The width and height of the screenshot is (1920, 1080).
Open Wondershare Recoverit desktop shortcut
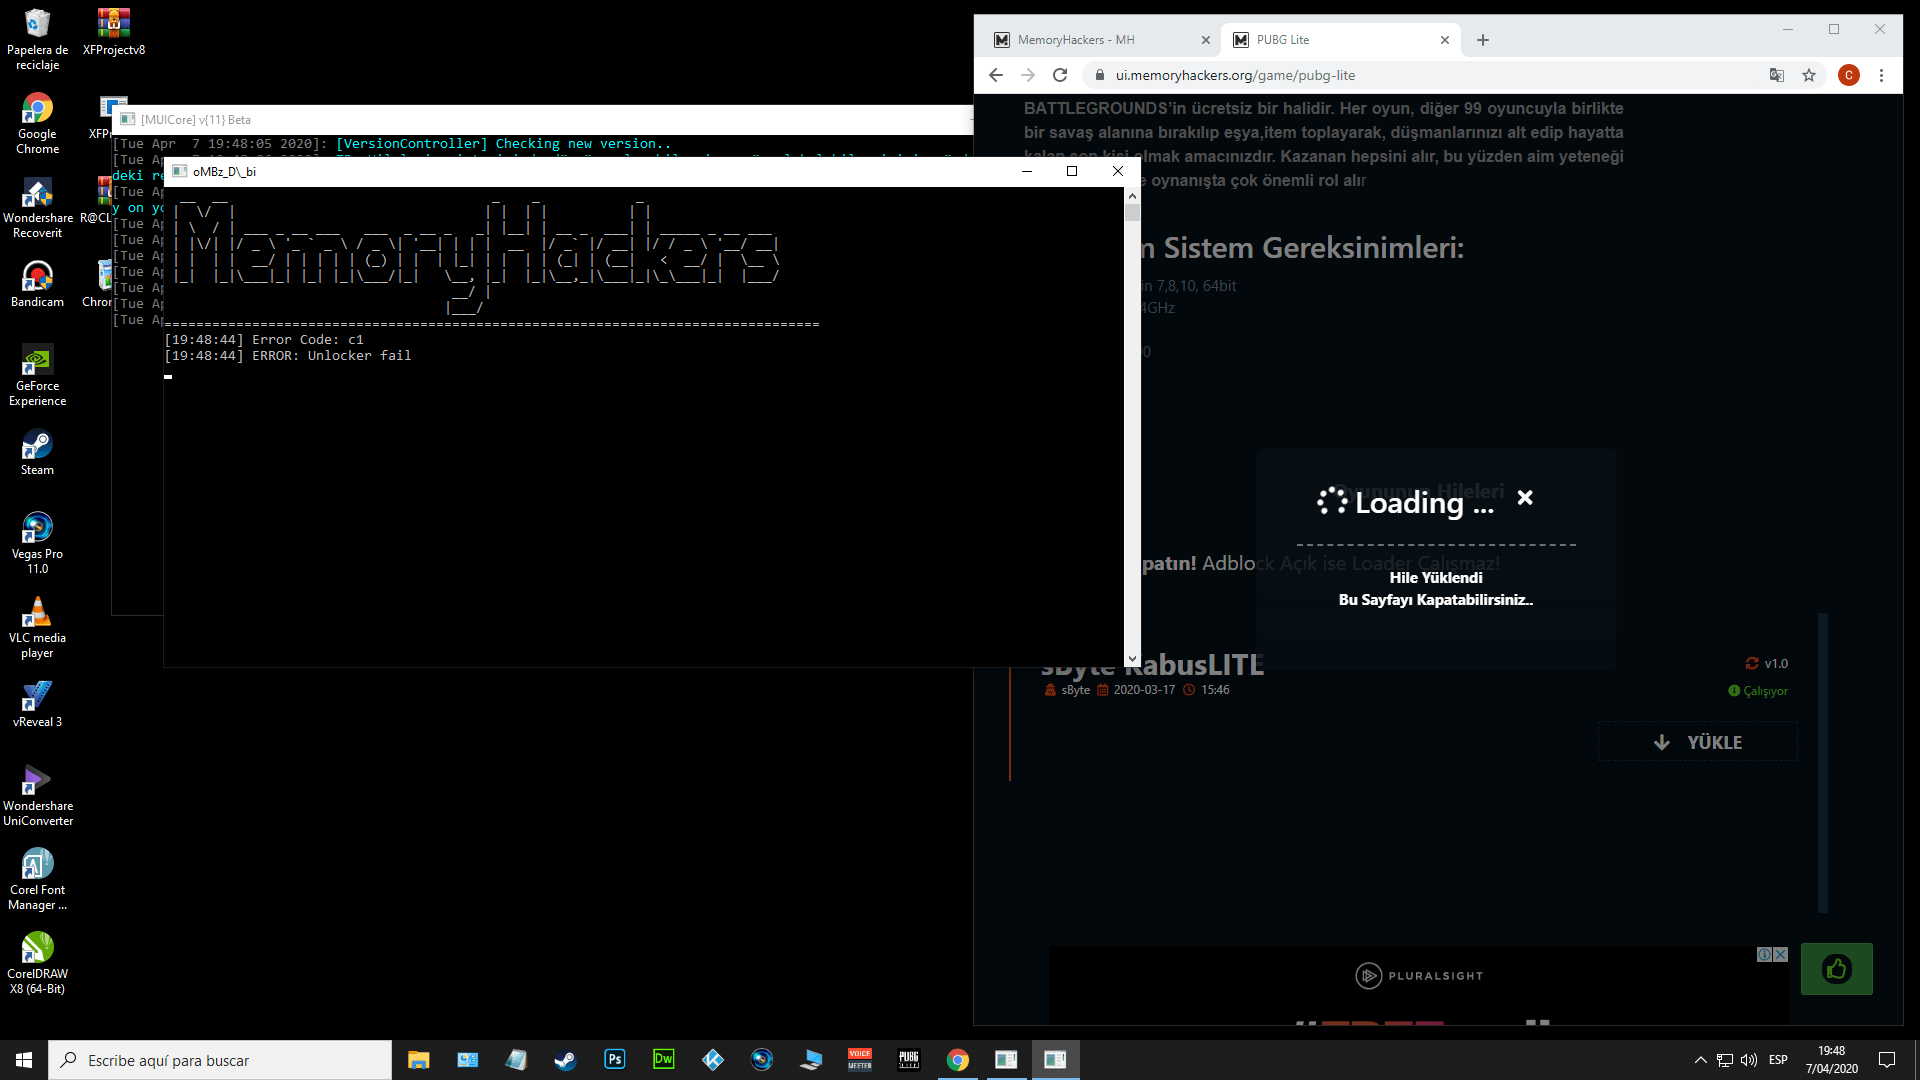[37, 208]
